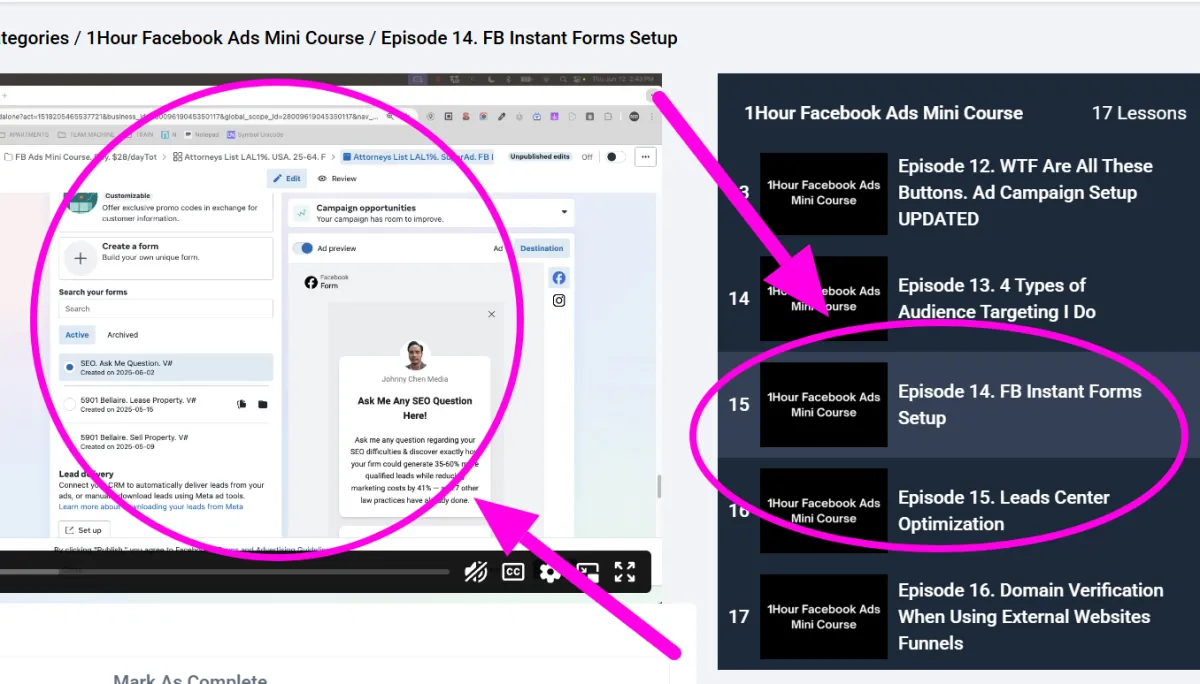Select SEO. Ask Me Question form radio
Screen dimensions: 1200x684
(x=69, y=367)
